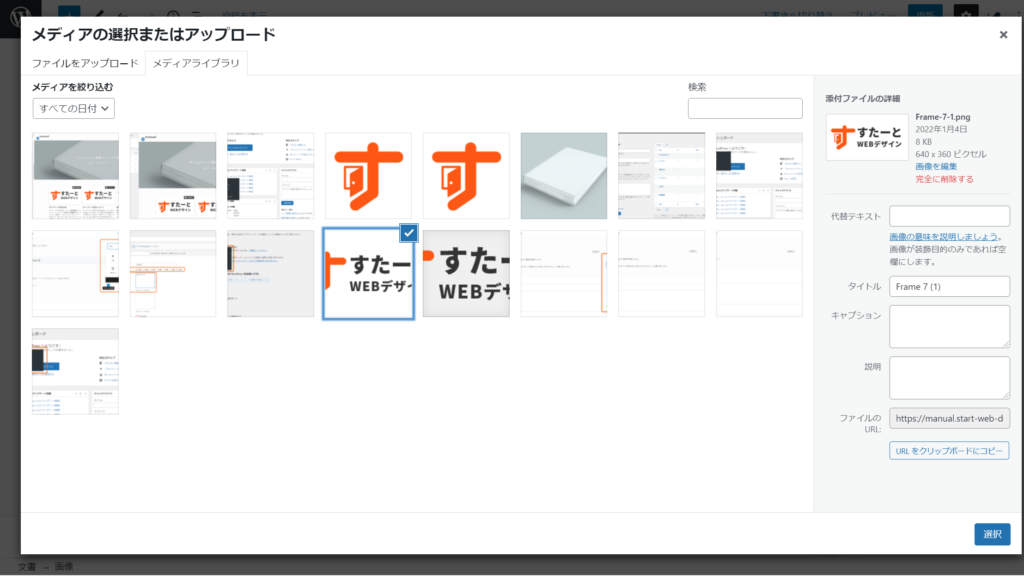Screen dimensions: 1024x576
Task: Select the seventh thumbnail in top row
Action: [x=662, y=176]
